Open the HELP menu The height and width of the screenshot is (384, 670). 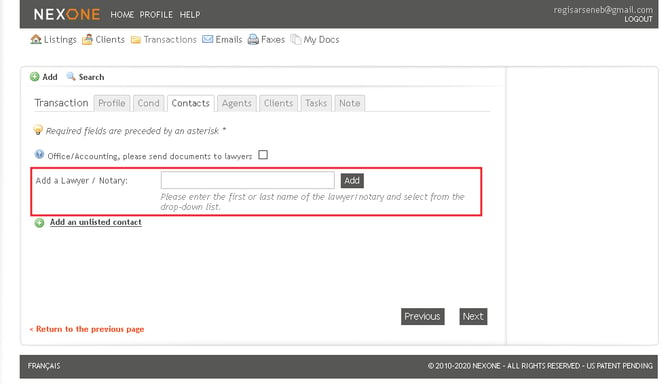tap(190, 15)
